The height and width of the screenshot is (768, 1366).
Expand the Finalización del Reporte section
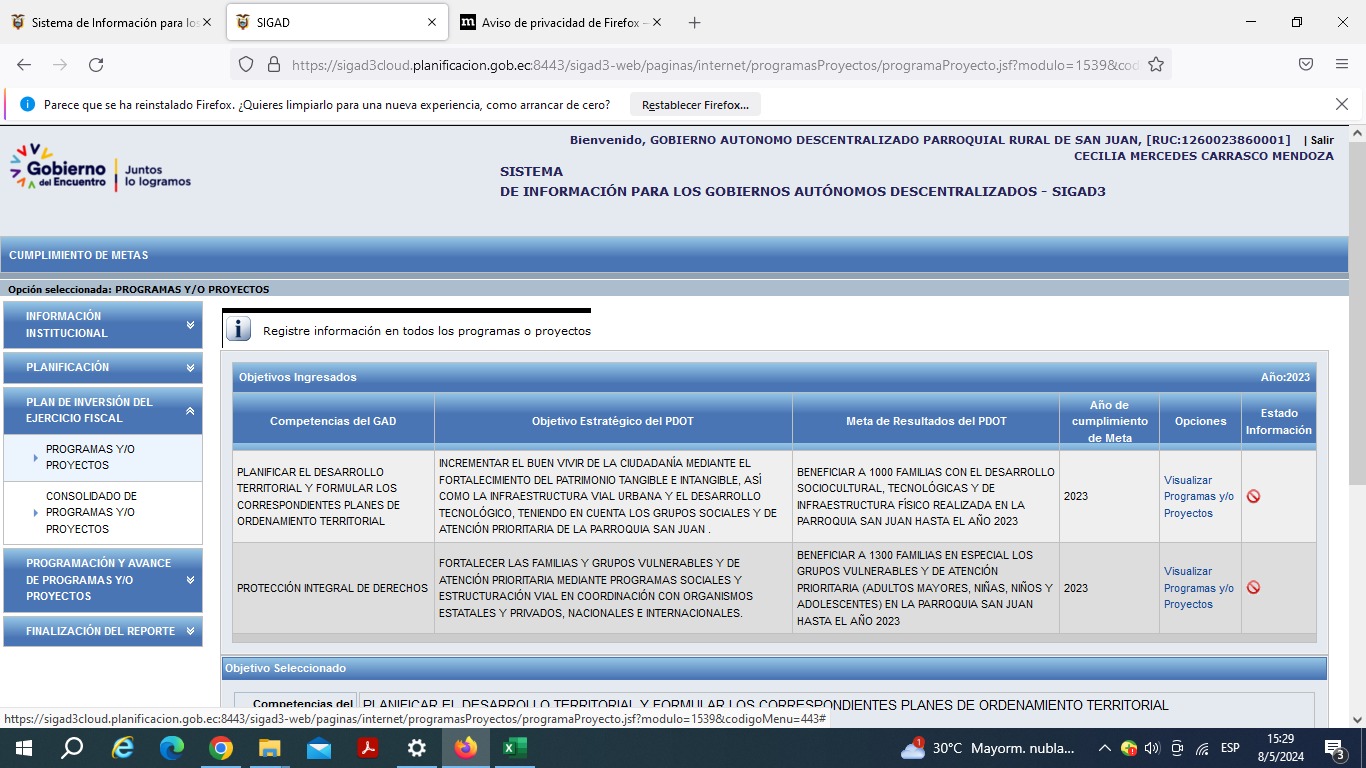pos(103,631)
